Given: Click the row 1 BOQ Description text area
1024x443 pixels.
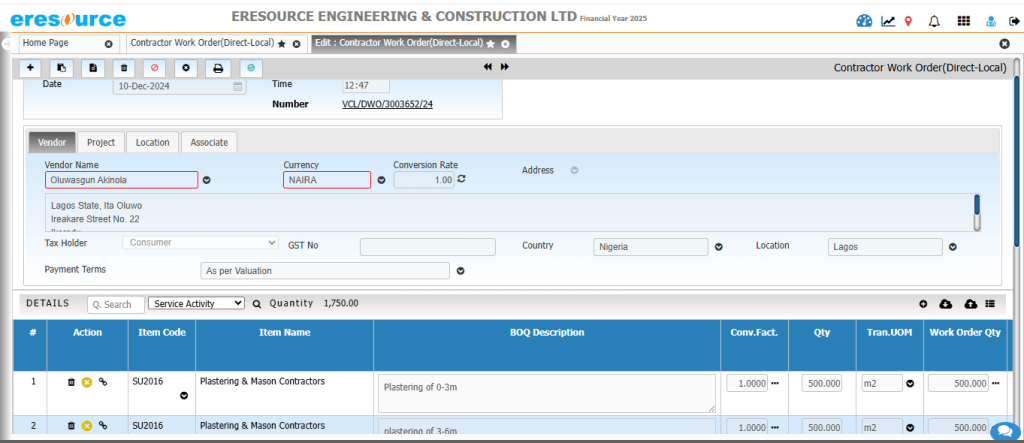Looking at the screenshot, I should point(547,393).
